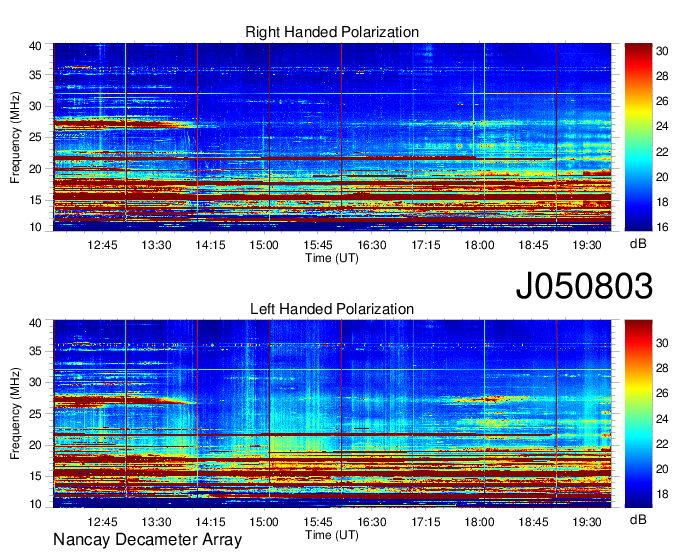The width and height of the screenshot is (680, 552).
Task: Click the "Nancay Decameter Array" caption
Action: pyautogui.click(x=147, y=540)
